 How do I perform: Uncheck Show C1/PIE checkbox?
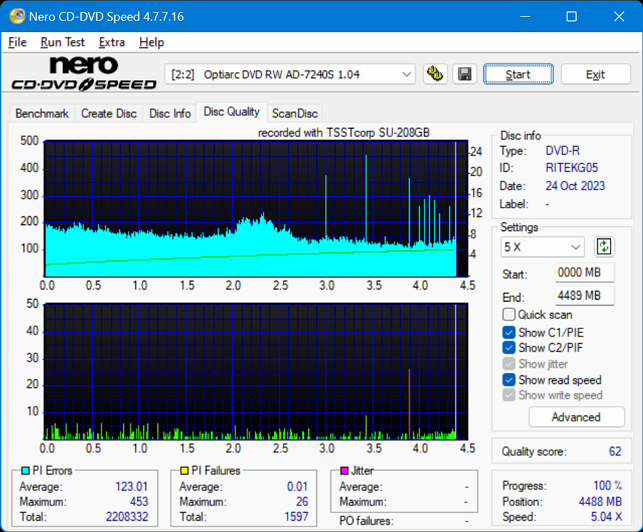coord(508,332)
